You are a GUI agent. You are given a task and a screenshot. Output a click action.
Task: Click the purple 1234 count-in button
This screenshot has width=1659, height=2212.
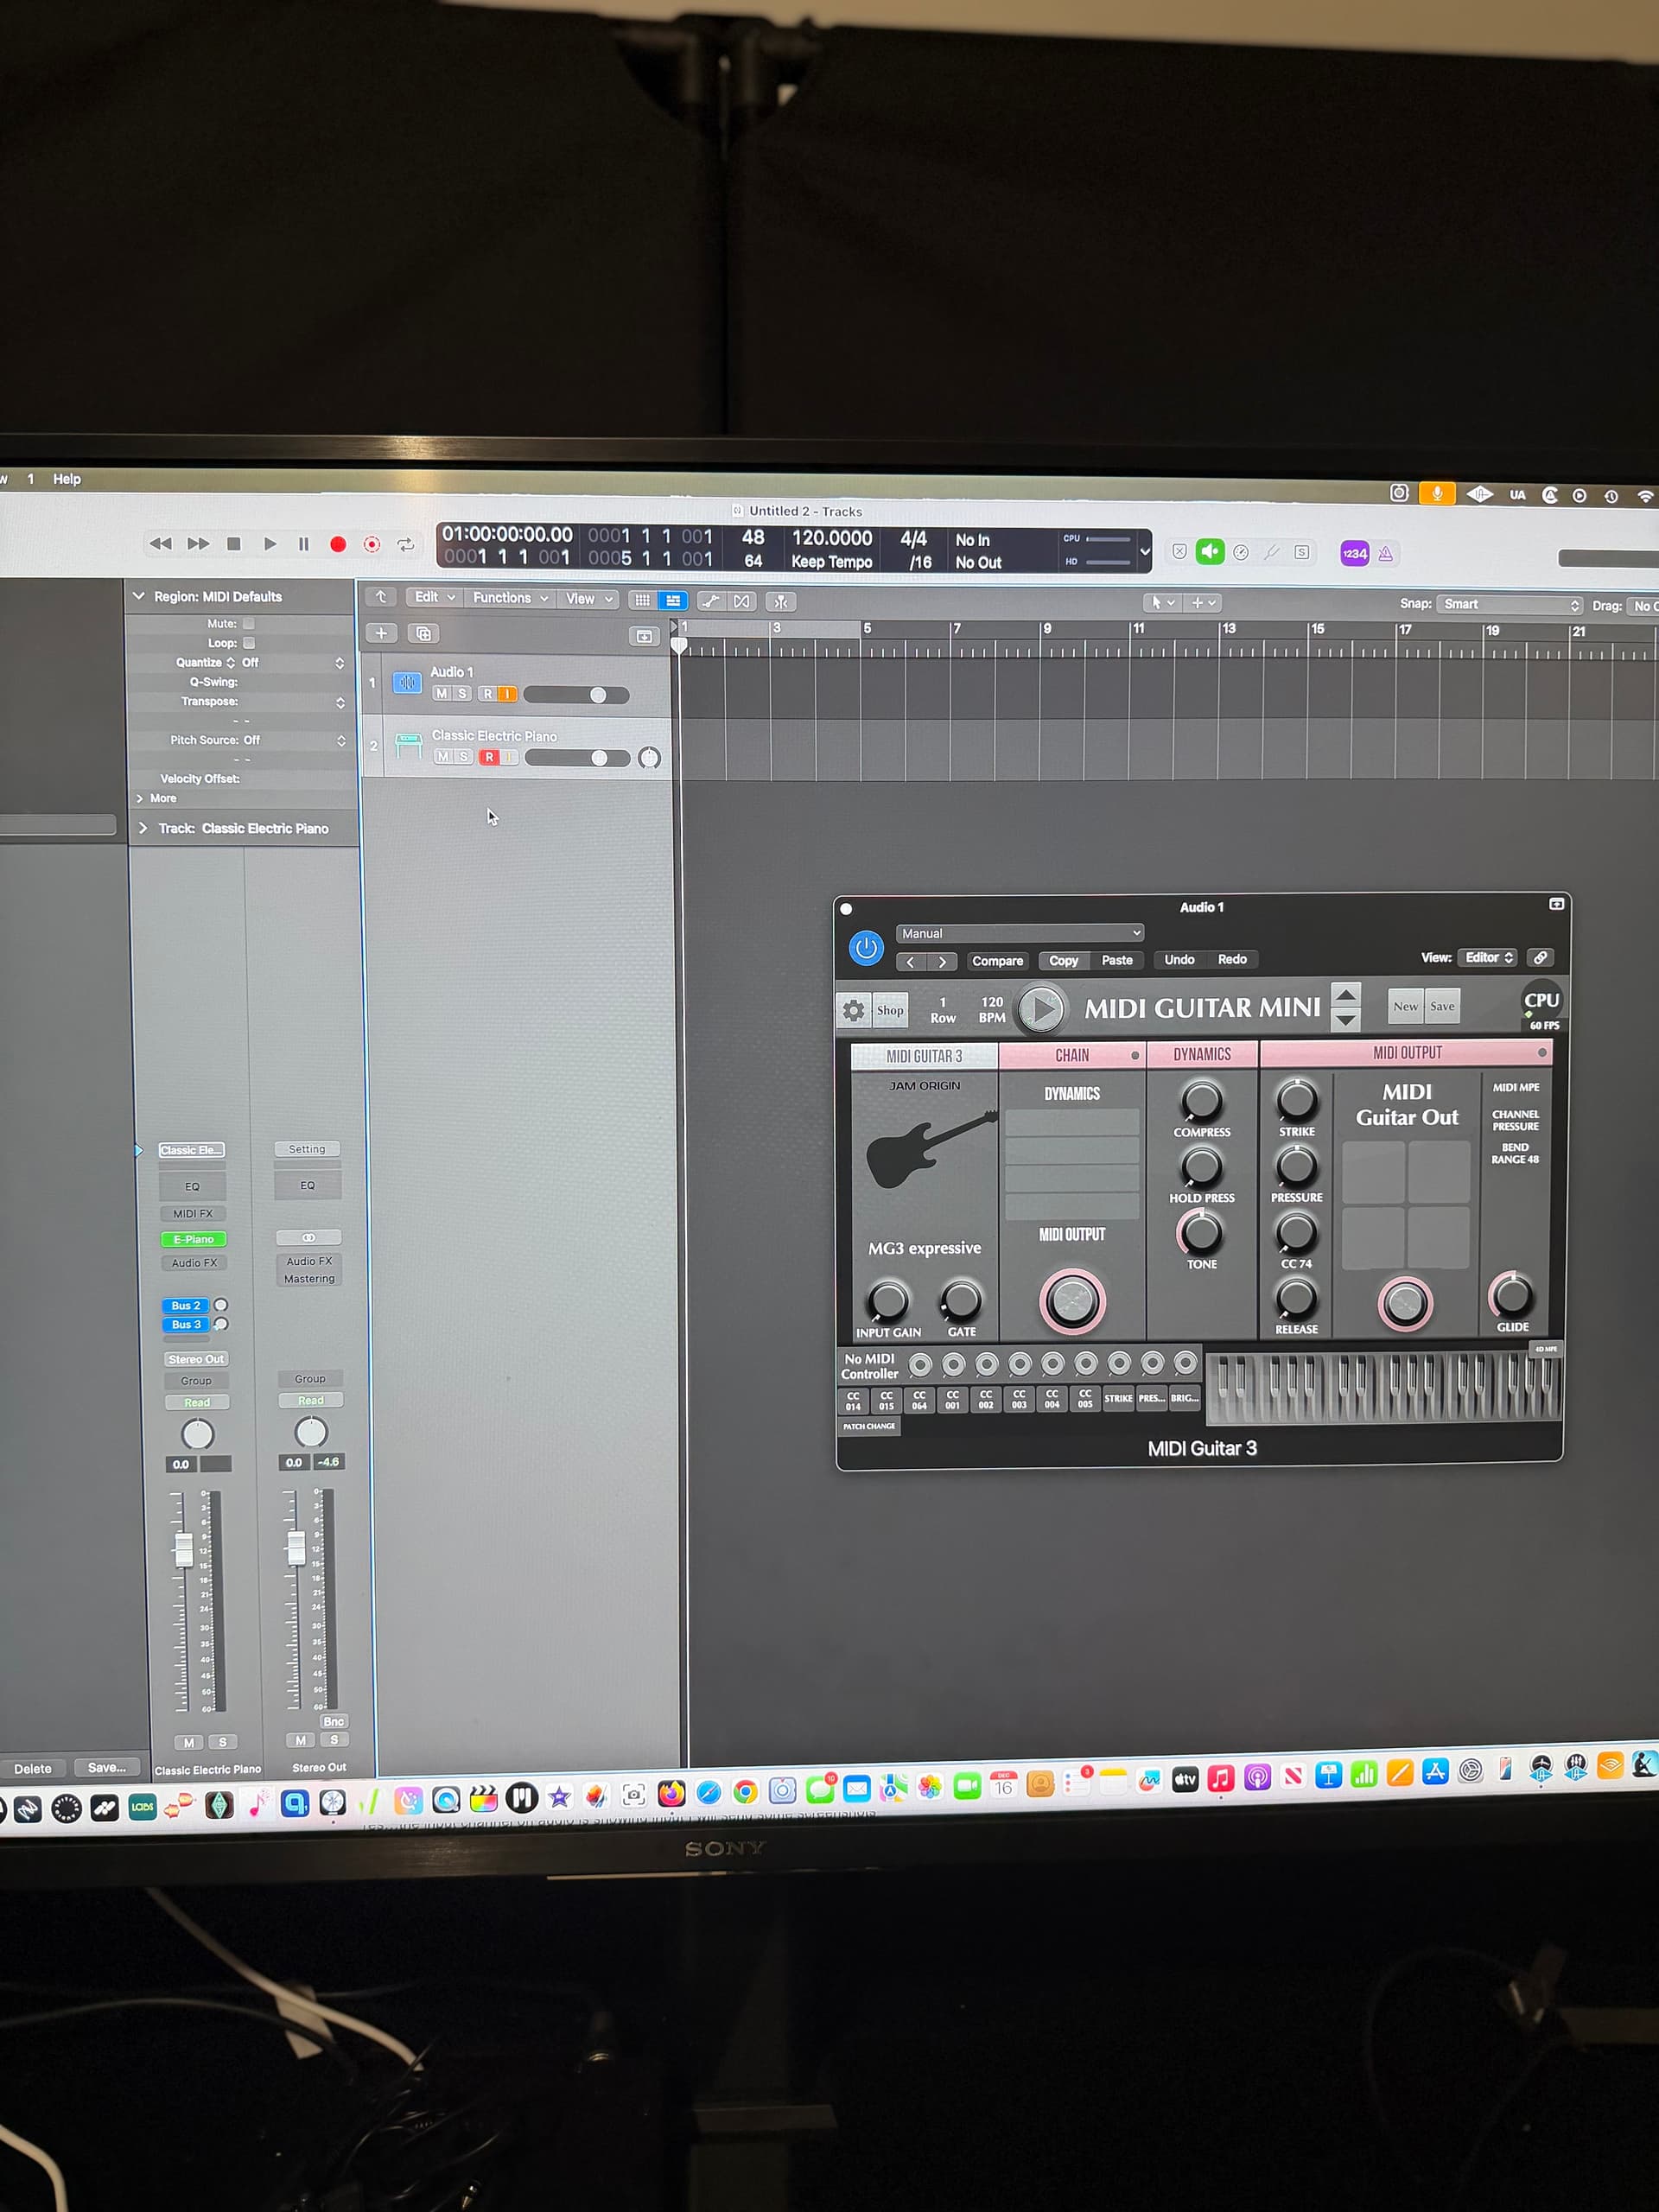click(1354, 553)
